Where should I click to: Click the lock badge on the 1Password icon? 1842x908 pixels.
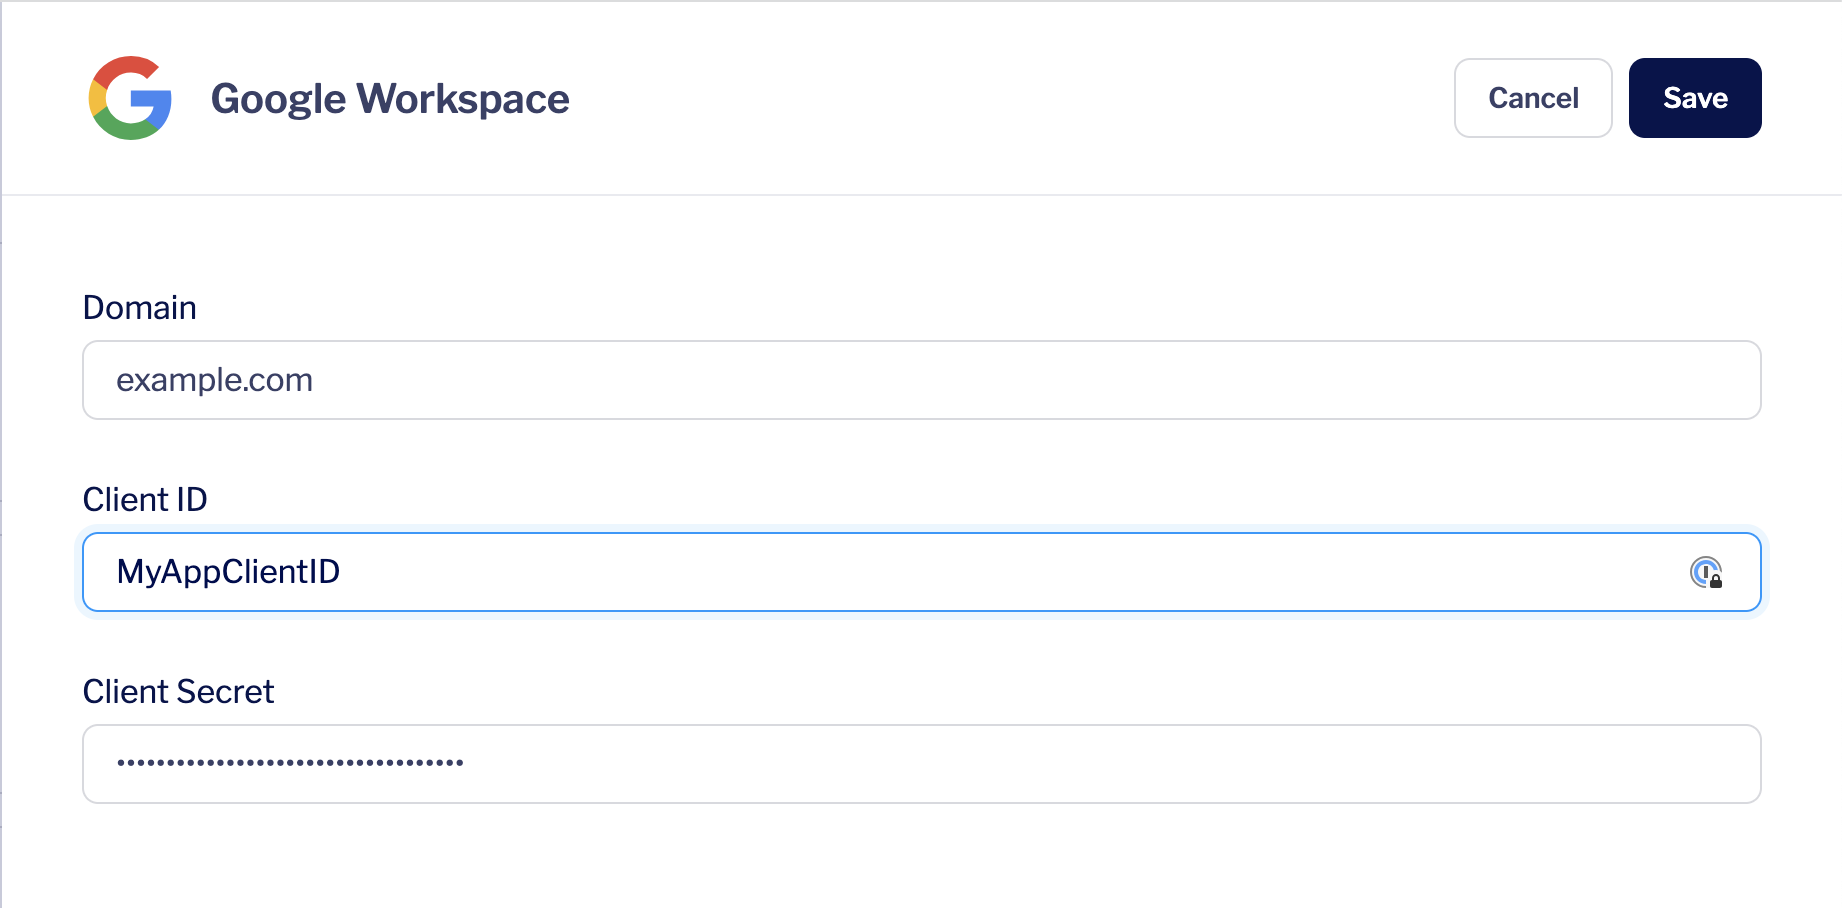click(x=1716, y=581)
